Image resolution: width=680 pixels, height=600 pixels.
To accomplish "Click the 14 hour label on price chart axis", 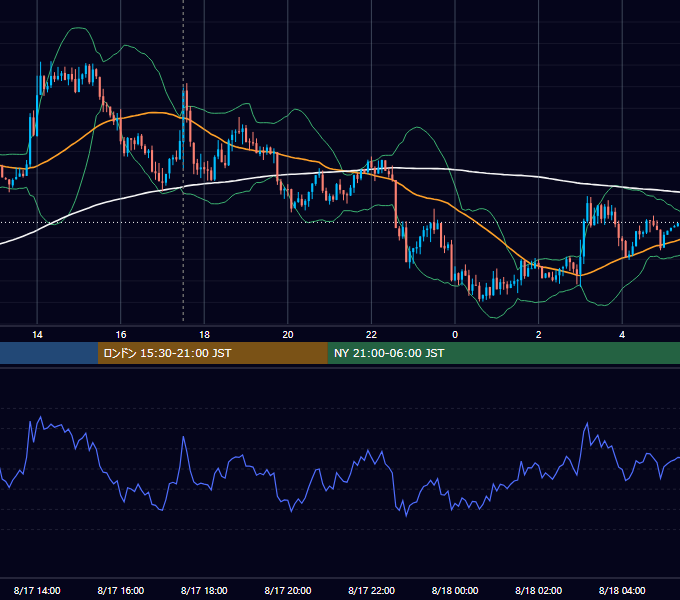I will (x=37, y=335).
